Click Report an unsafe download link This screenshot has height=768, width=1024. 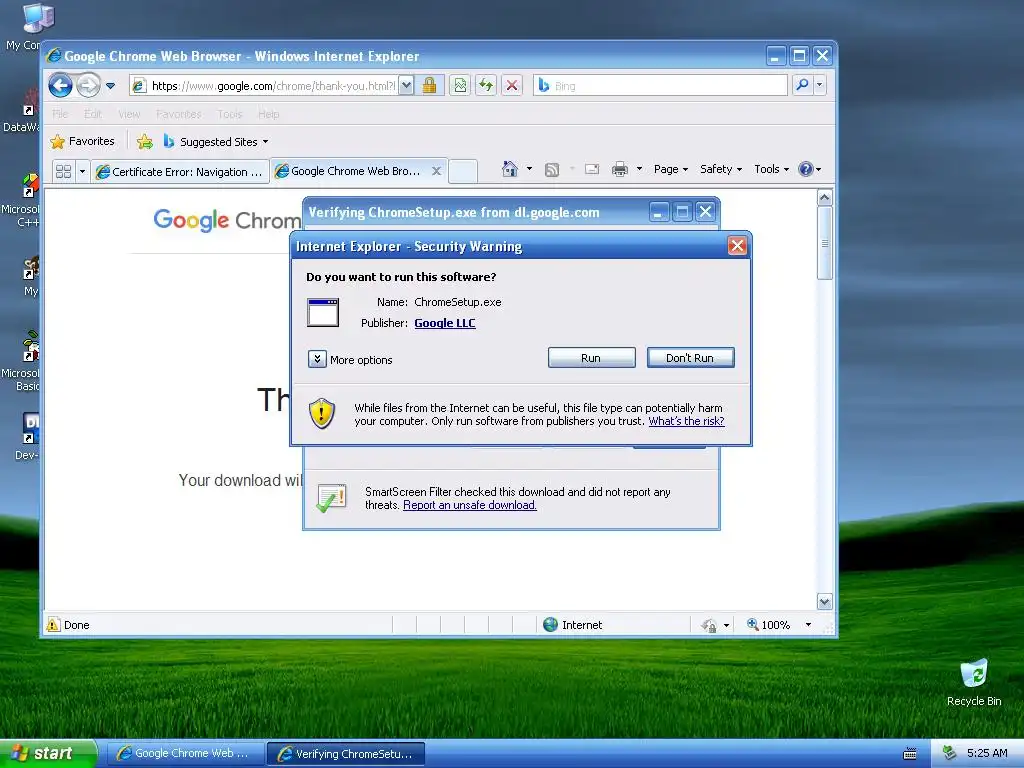tap(470, 505)
